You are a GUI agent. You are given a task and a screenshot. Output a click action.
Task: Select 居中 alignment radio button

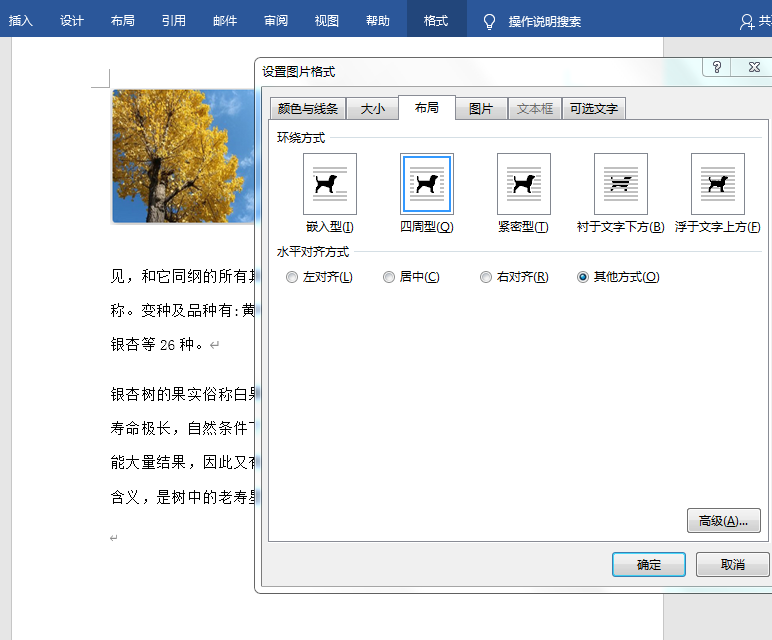[389, 277]
